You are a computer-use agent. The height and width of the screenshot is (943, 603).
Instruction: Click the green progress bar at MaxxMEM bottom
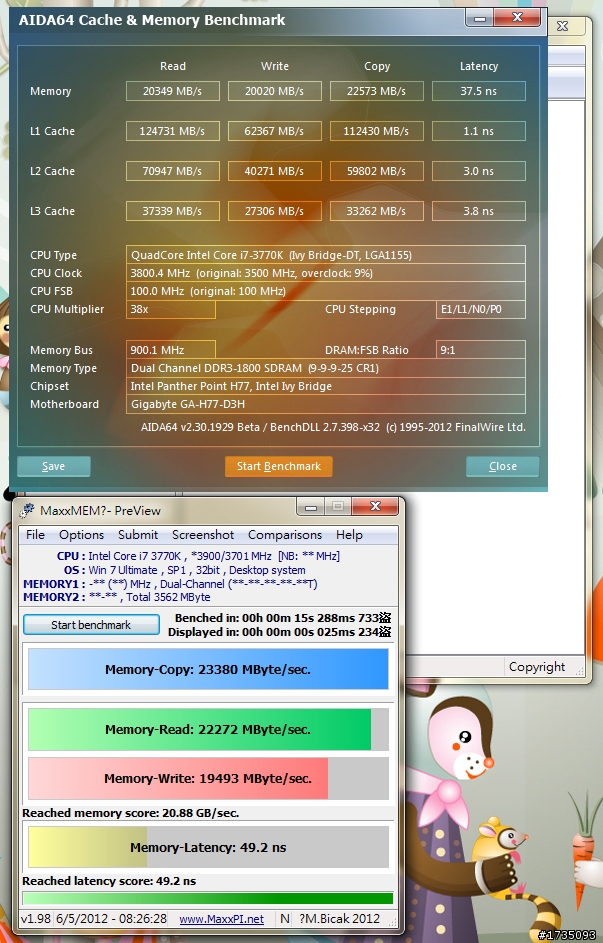[208, 898]
